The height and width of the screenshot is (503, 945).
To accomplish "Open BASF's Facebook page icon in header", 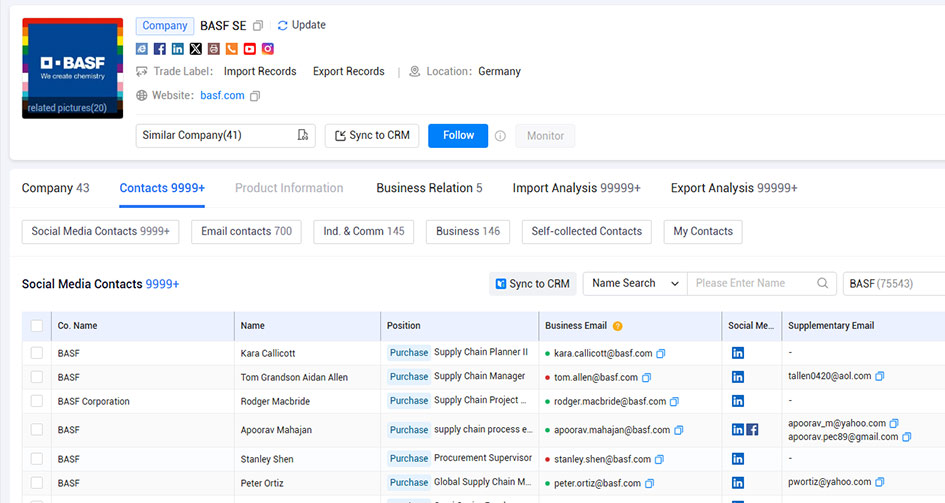I will tap(160, 49).
